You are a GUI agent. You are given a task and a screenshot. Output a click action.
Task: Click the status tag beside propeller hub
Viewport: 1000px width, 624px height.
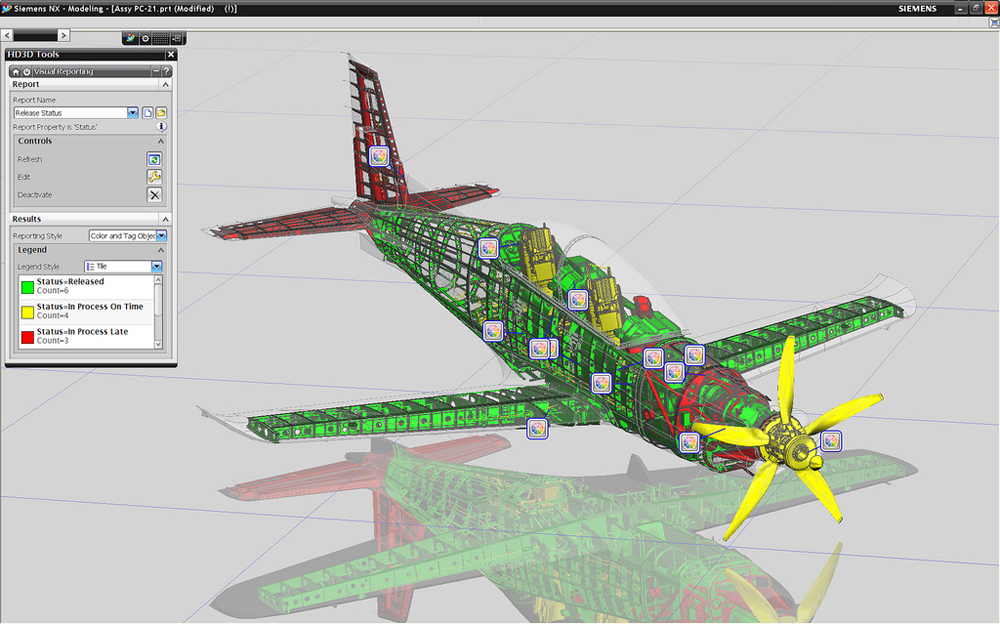click(x=831, y=440)
